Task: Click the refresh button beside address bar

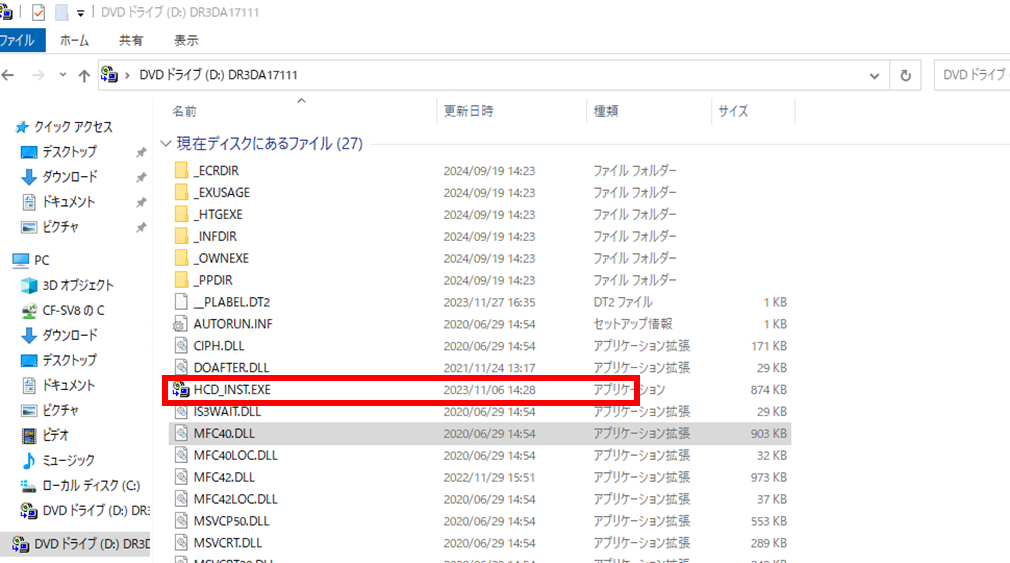Action: [x=905, y=75]
